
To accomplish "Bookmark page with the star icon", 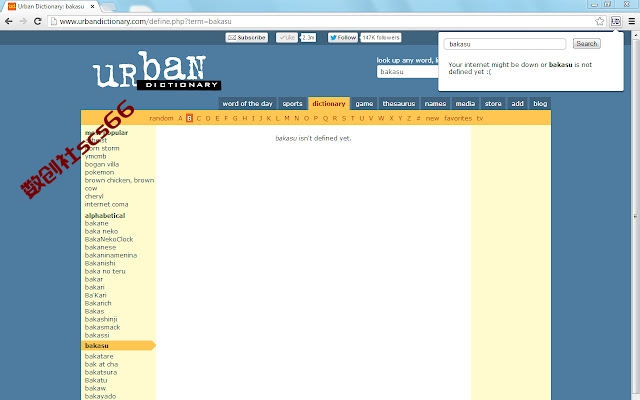I will click(x=599, y=21).
